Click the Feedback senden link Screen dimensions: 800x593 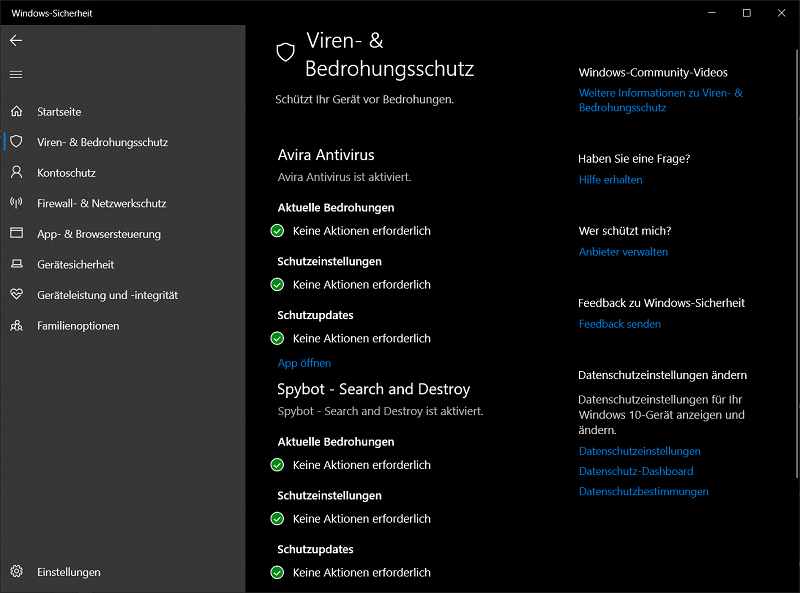619,324
